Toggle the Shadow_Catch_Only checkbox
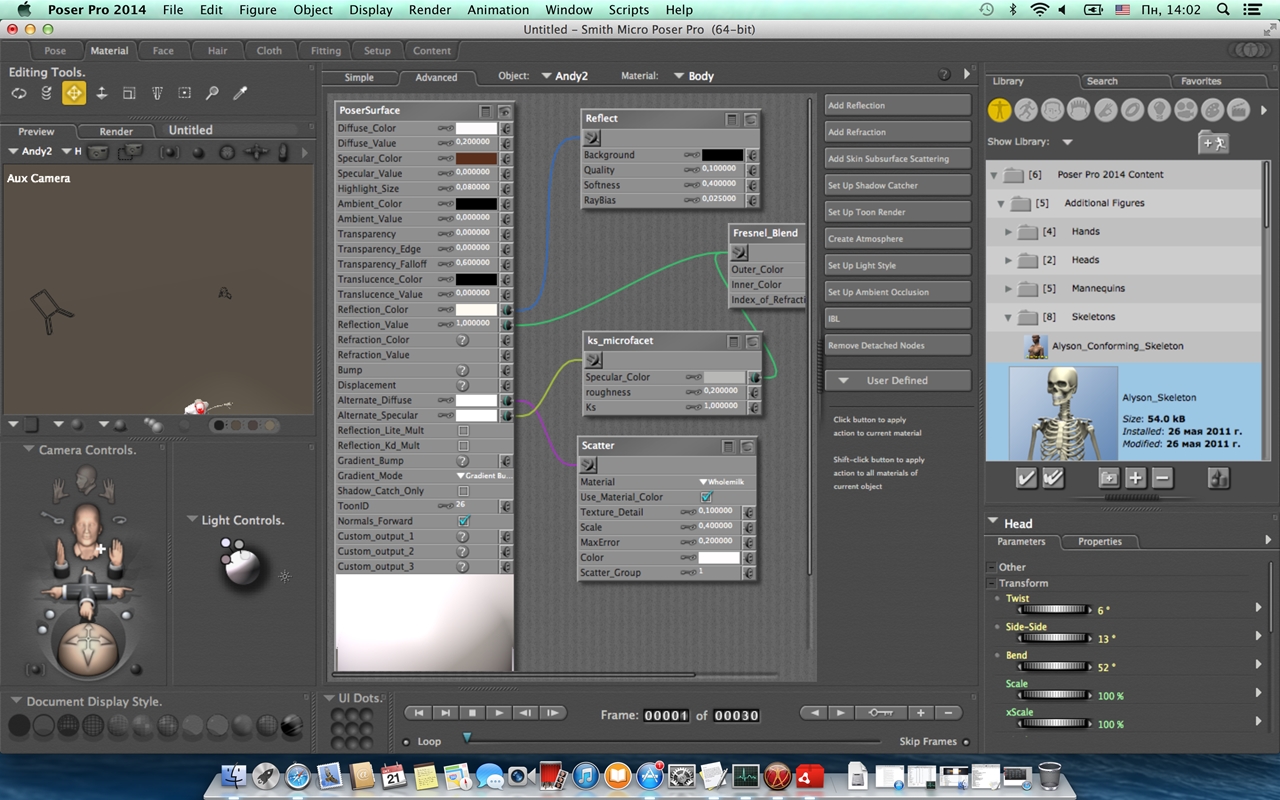 click(x=463, y=491)
